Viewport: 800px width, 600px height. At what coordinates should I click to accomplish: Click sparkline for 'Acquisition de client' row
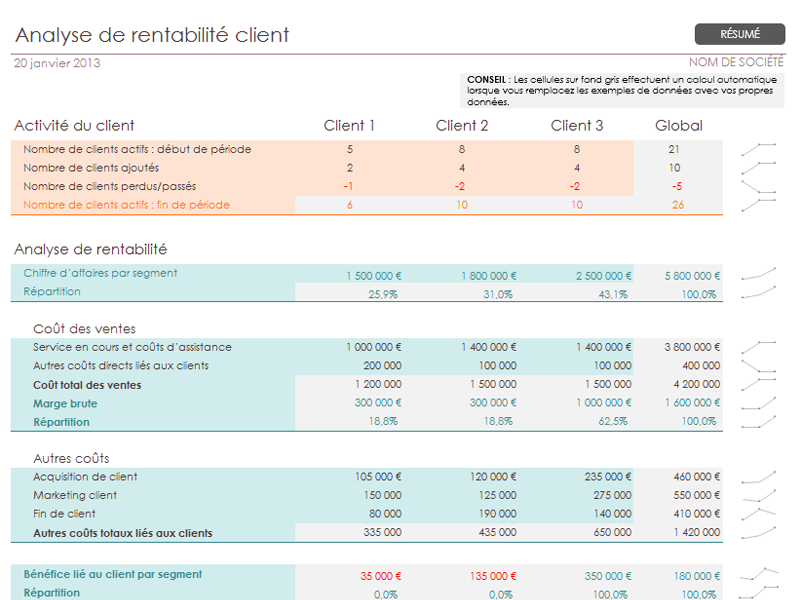pyautogui.click(x=759, y=477)
